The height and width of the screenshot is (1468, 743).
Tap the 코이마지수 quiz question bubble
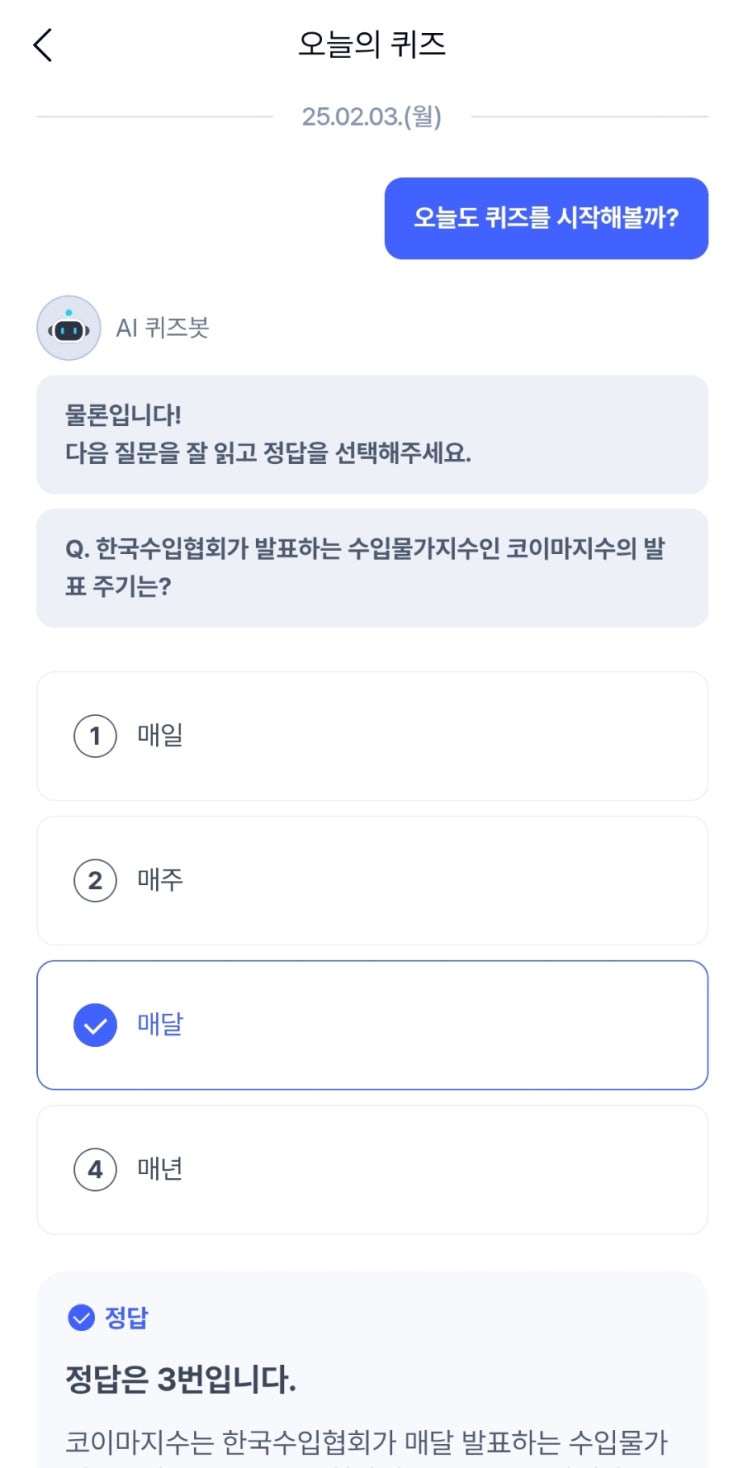372,568
